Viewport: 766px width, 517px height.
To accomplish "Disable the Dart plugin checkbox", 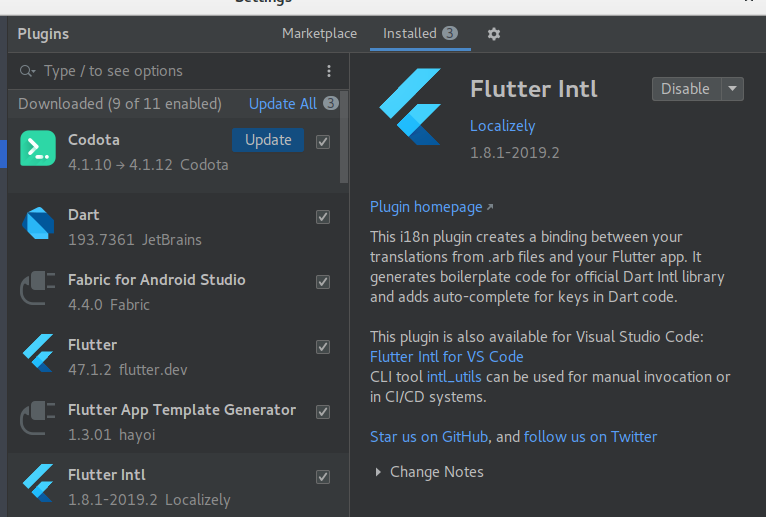I will [323, 216].
